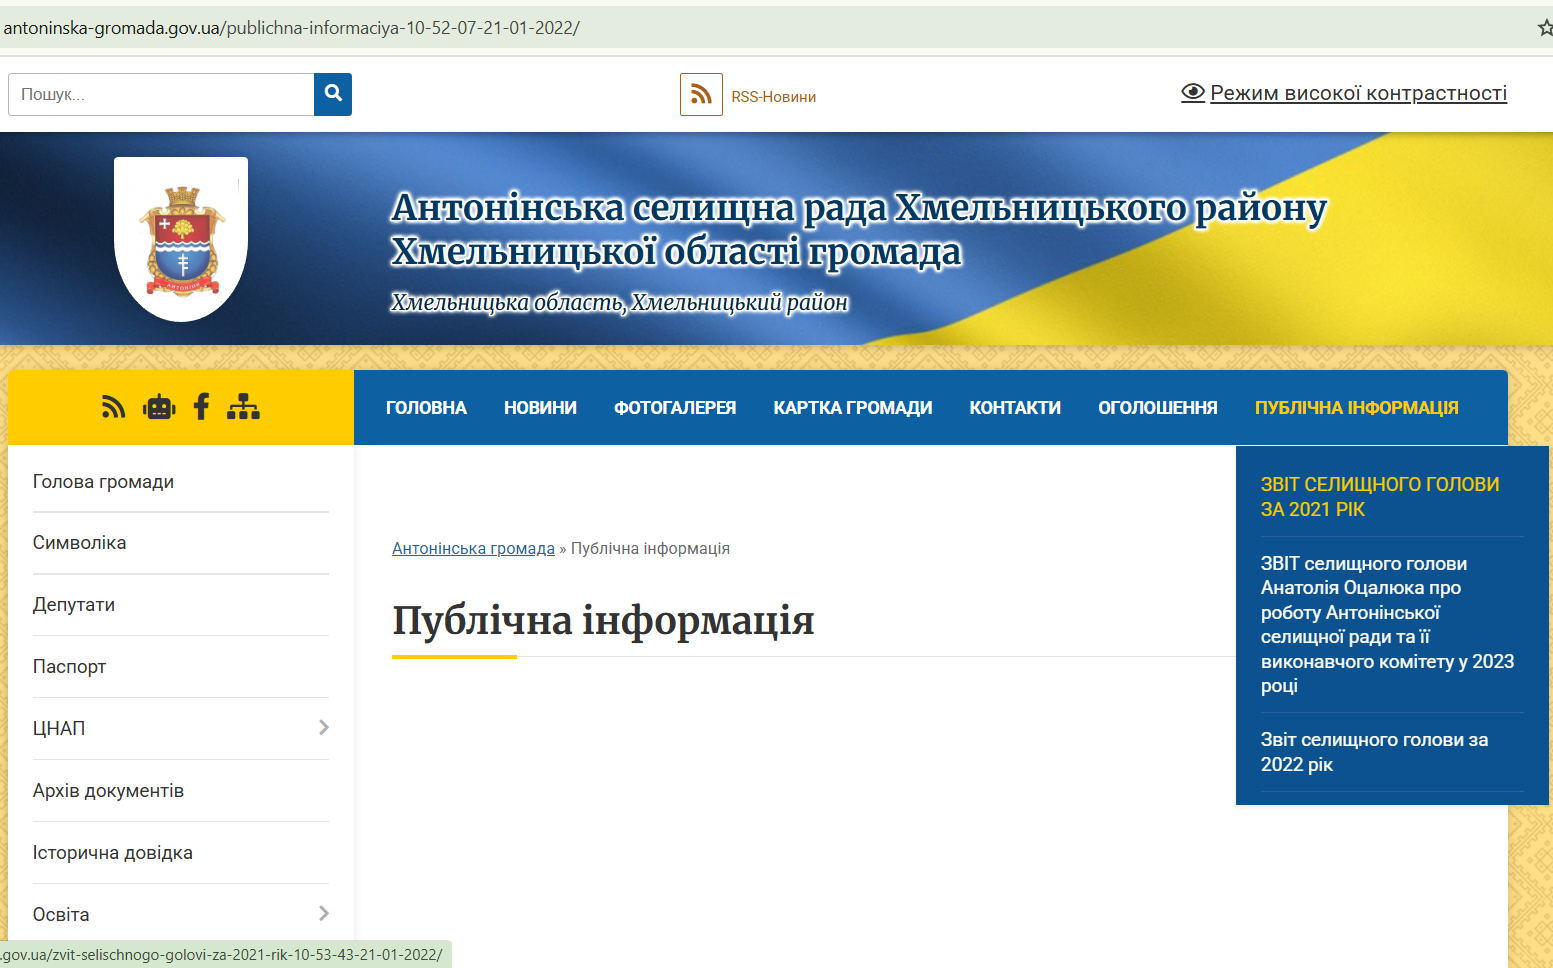This screenshot has width=1553, height=968.
Task: Open the robot chatbot icon
Action: pyautogui.click(x=159, y=407)
